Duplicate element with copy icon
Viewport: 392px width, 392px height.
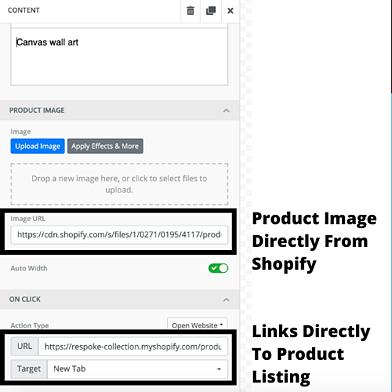pos(211,11)
